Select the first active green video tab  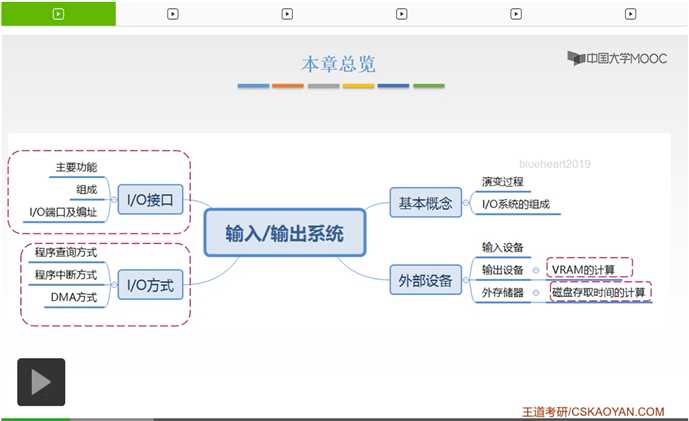coord(58,14)
